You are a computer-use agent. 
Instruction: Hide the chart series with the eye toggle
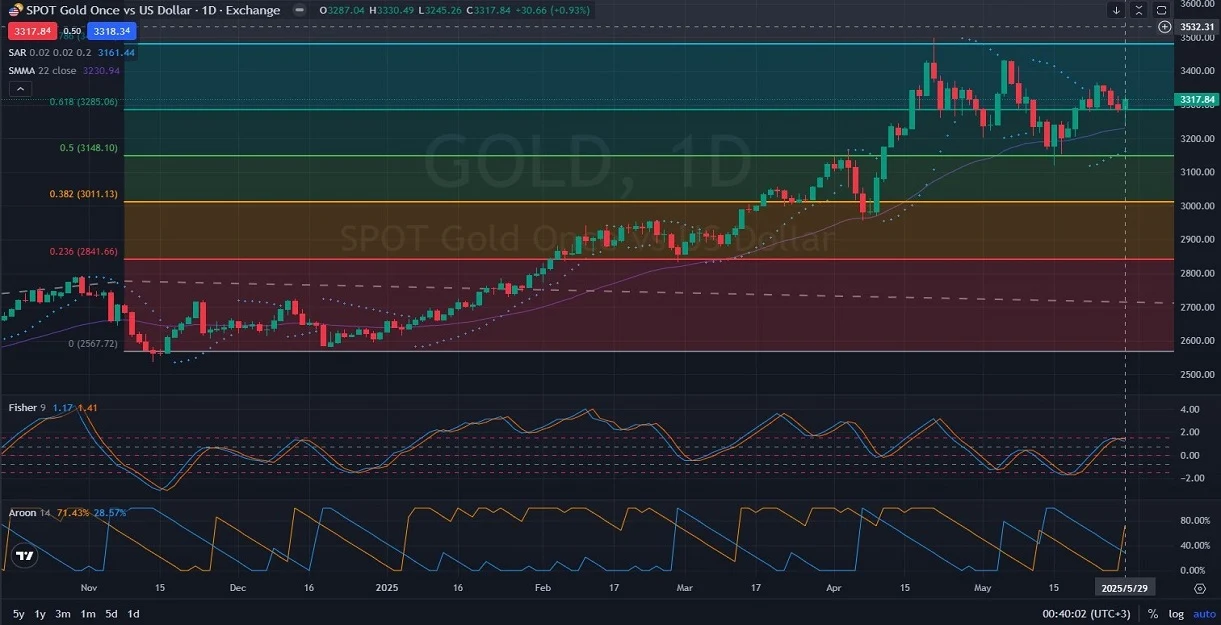tap(298, 10)
